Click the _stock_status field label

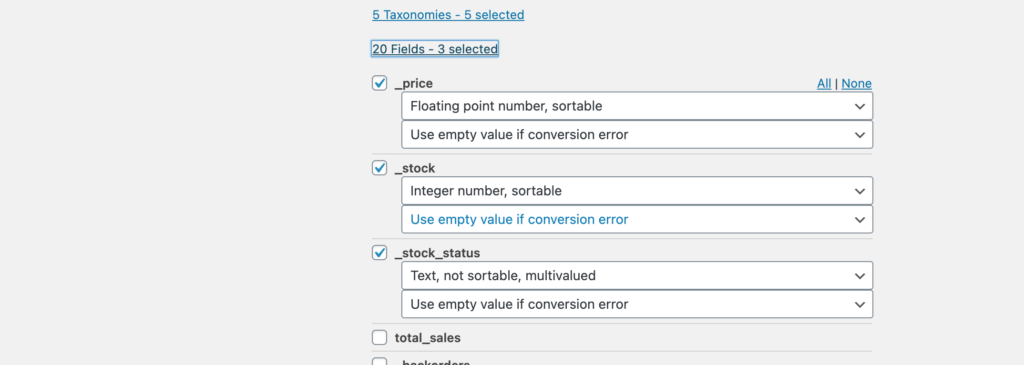tap(438, 253)
